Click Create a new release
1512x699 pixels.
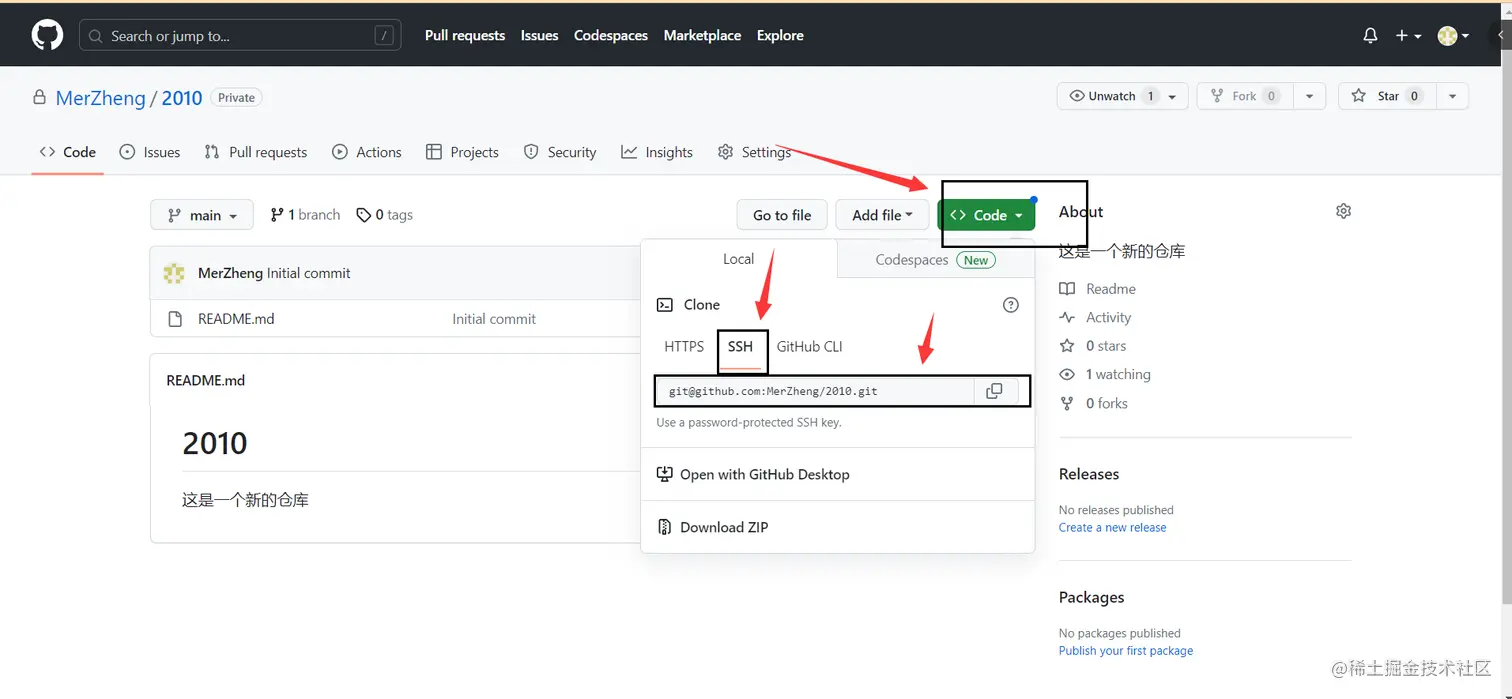coord(1113,528)
